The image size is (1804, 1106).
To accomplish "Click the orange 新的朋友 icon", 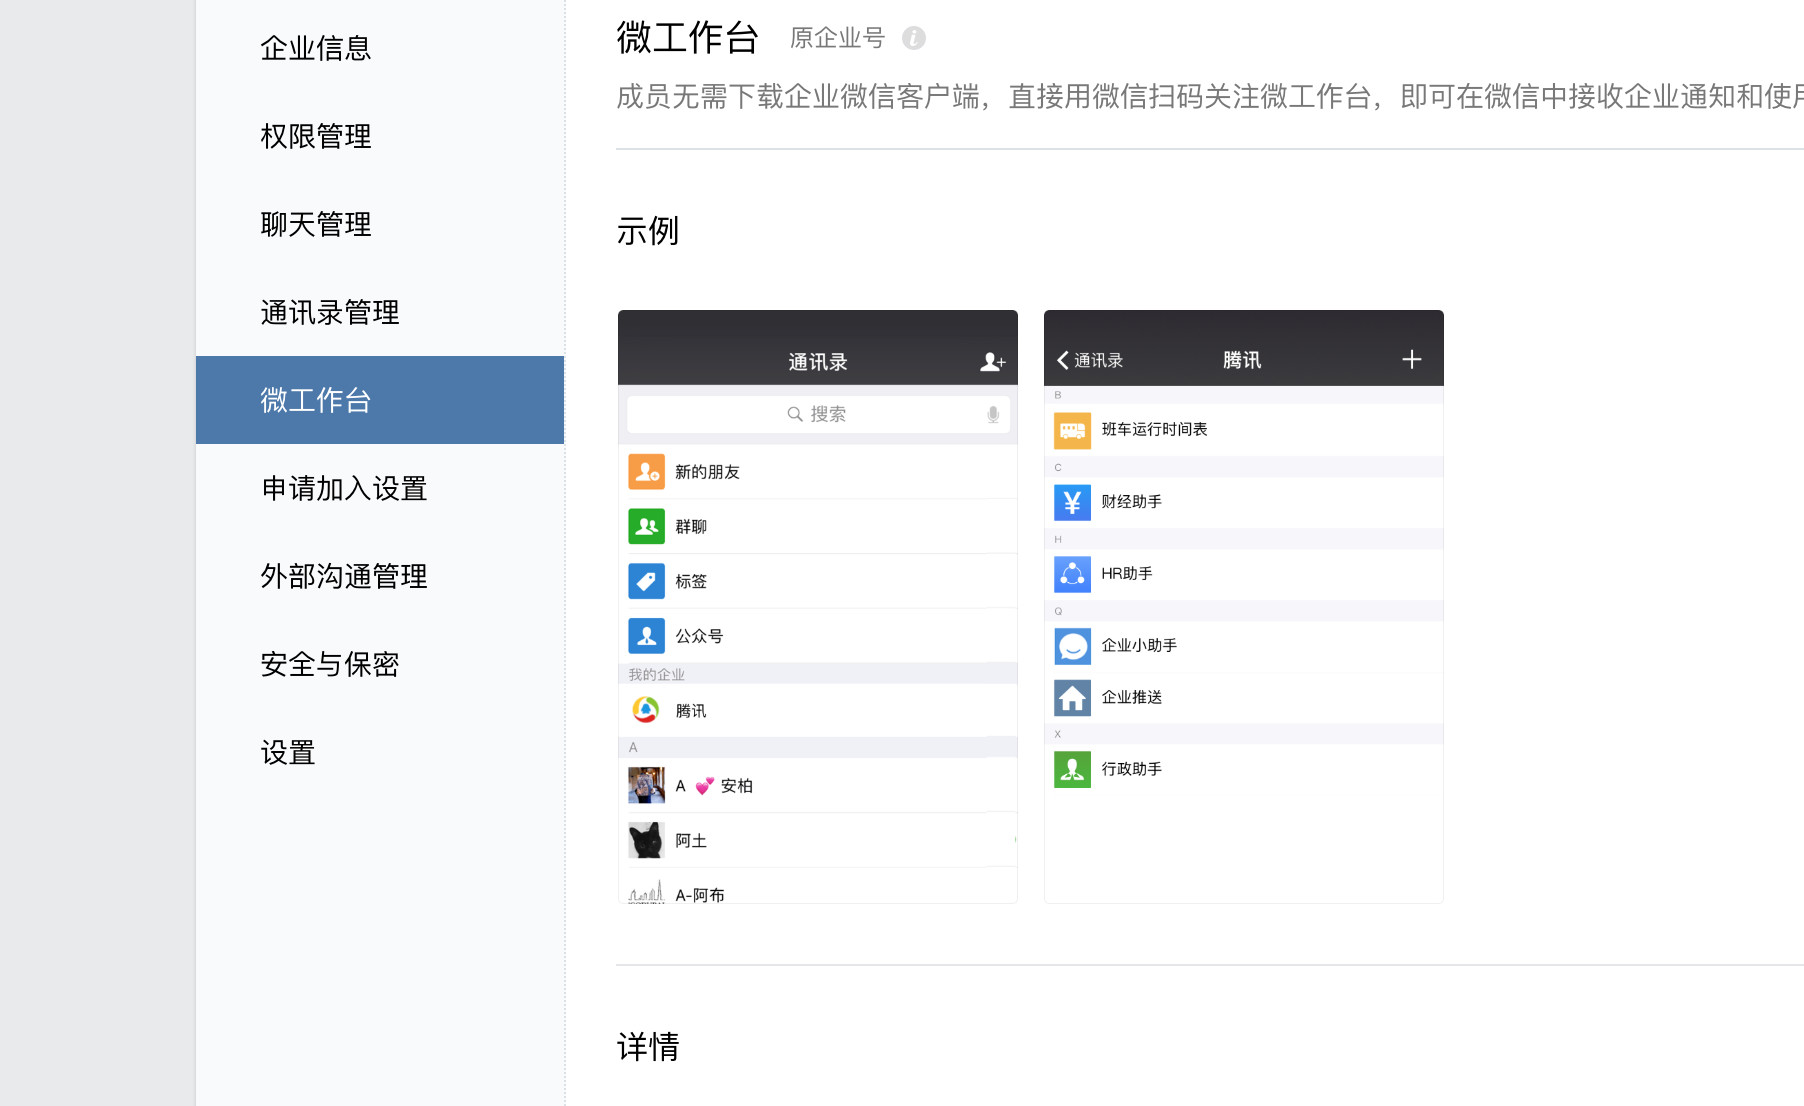I will [x=646, y=472].
